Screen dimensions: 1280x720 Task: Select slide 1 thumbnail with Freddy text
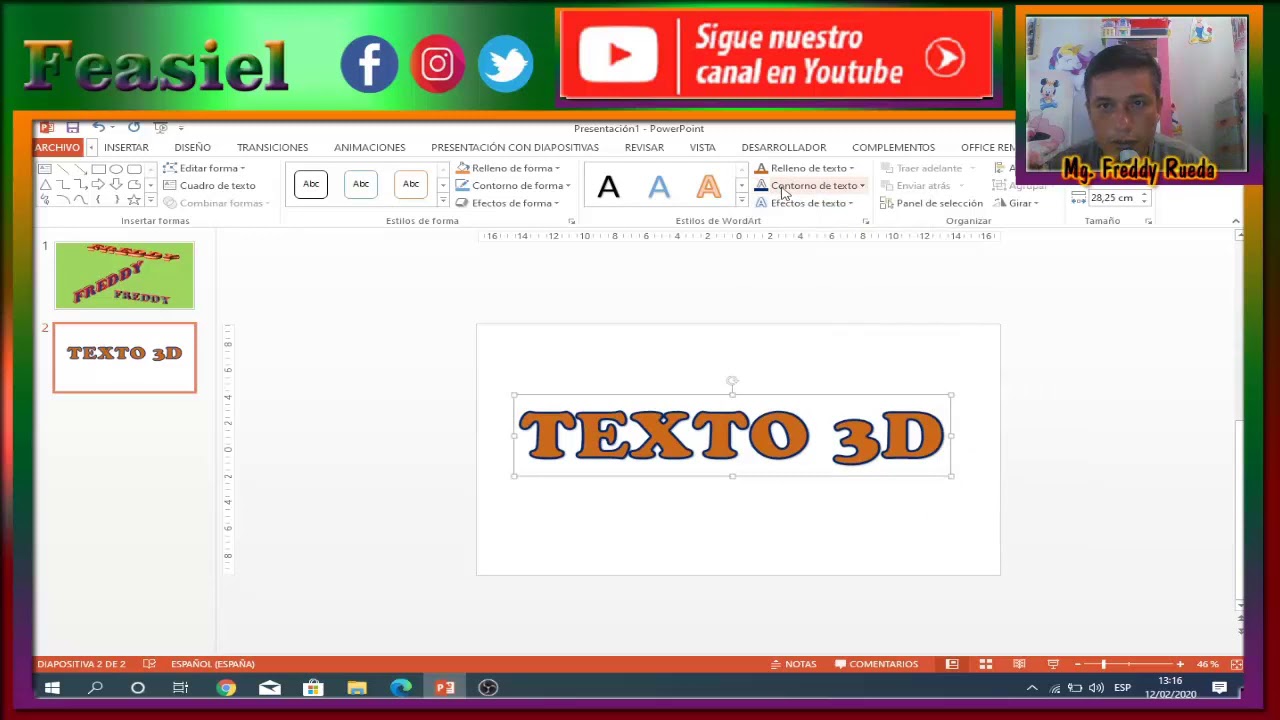click(x=125, y=275)
